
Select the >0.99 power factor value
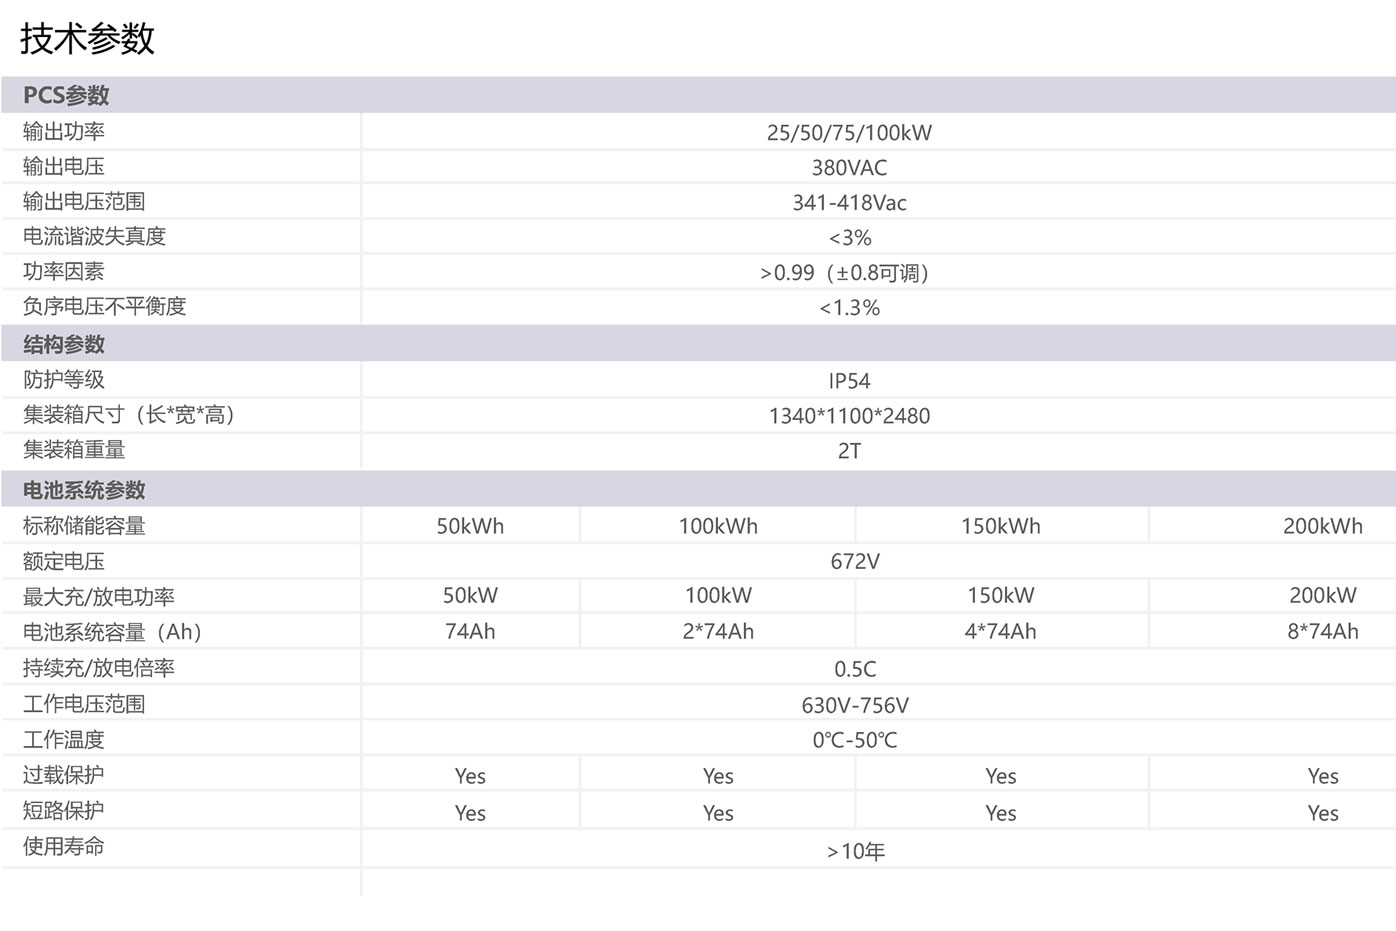pos(845,273)
